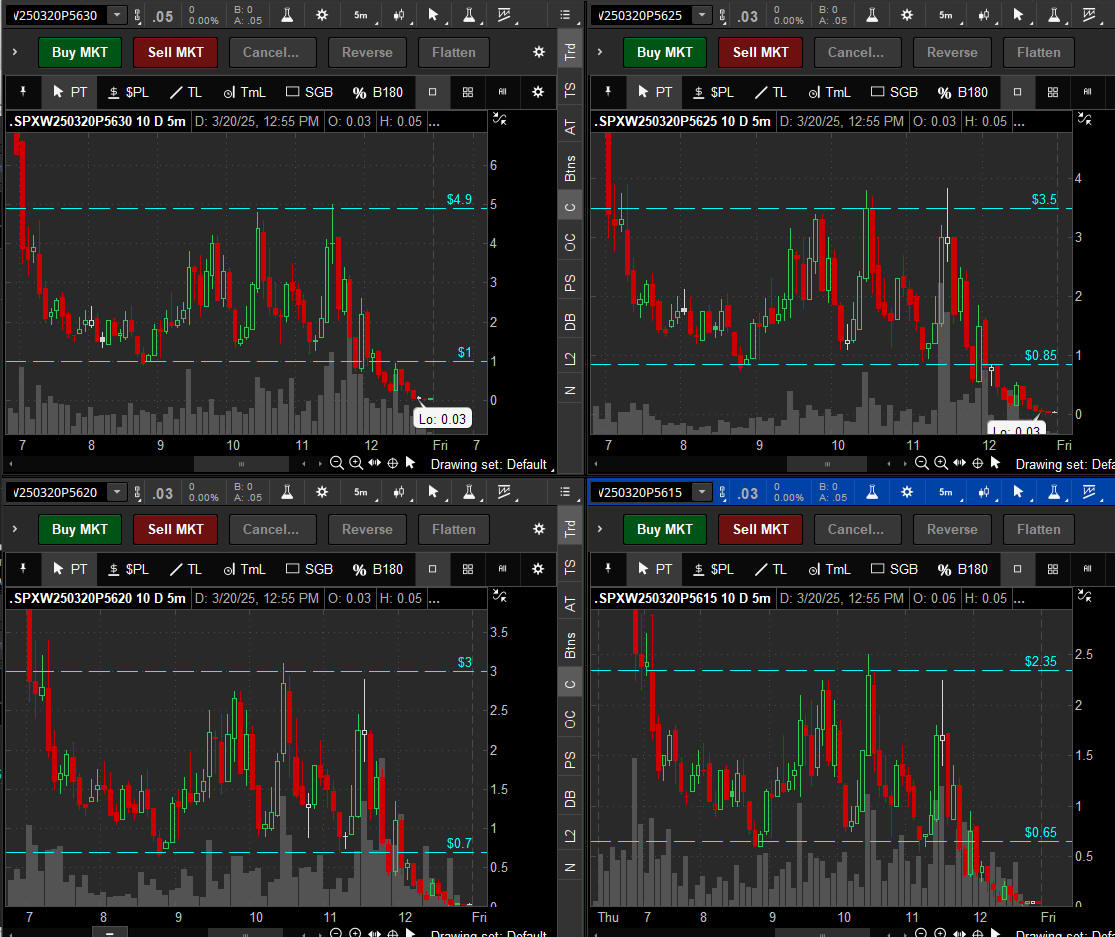Pick the SGB rectangle tool in the P5620 panel
Viewport: 1115px width, 937px height.
click(x=309, y=569)
